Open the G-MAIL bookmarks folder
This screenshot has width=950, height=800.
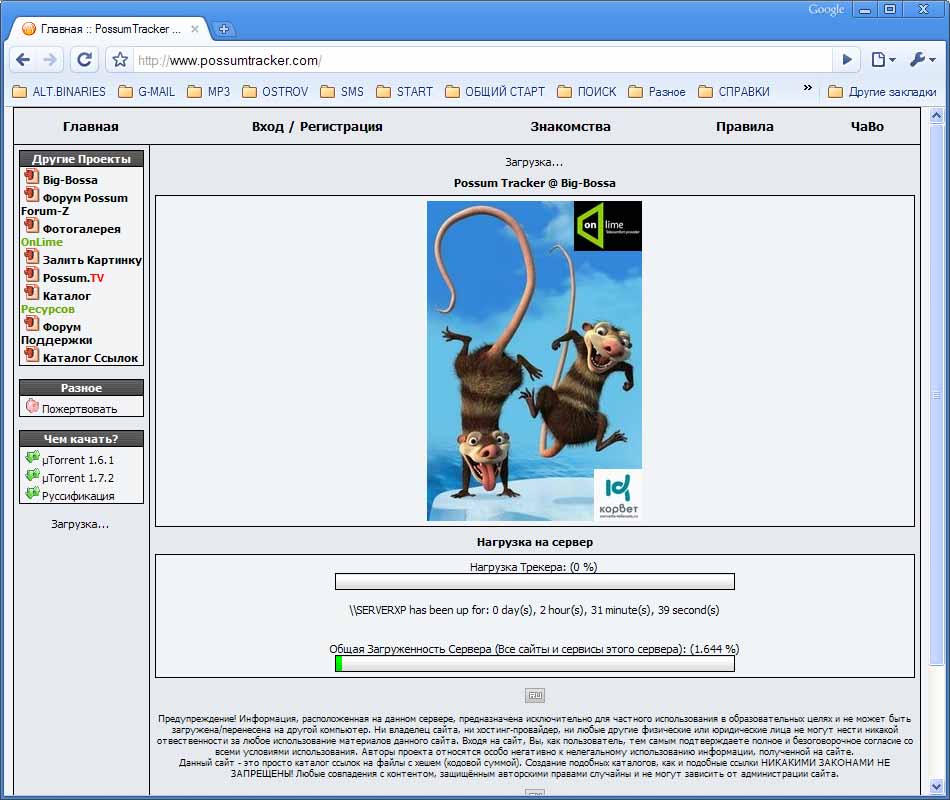point(147,92)
